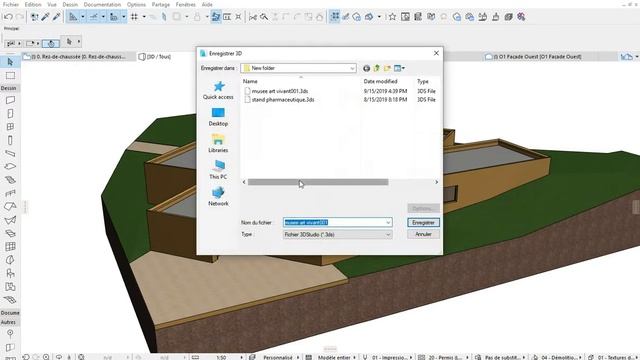Expand arrow tool geometry options dropdown

(x=78, y=42)
